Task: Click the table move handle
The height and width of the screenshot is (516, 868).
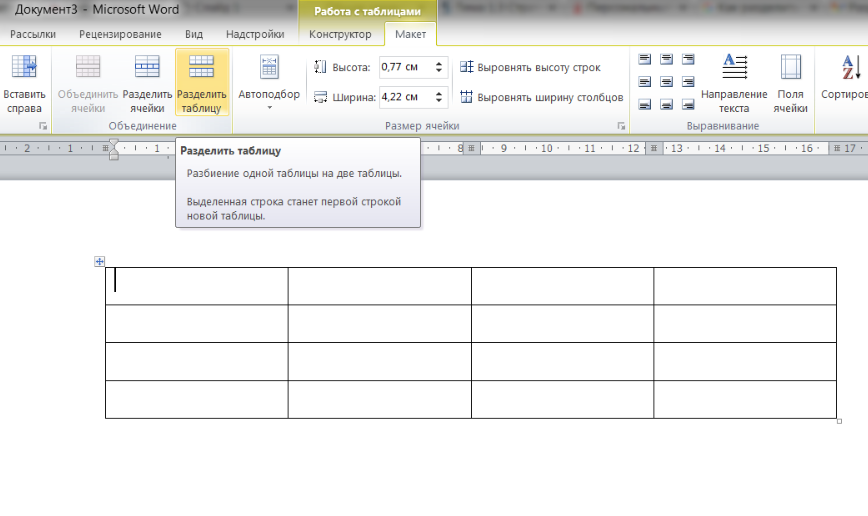Action: (99, 261)
